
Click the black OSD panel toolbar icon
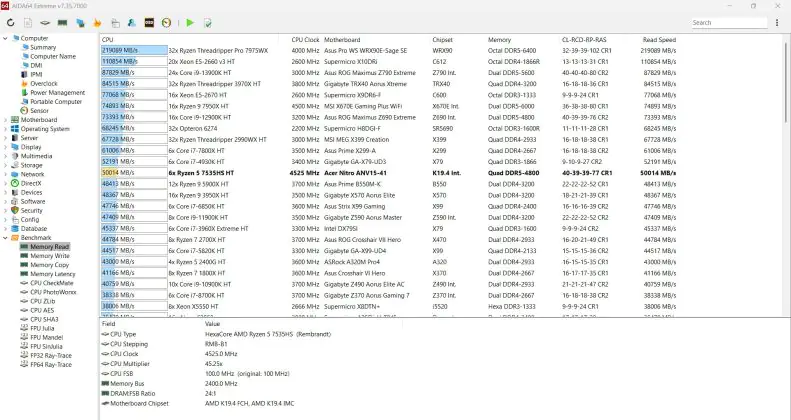[149, 23]
